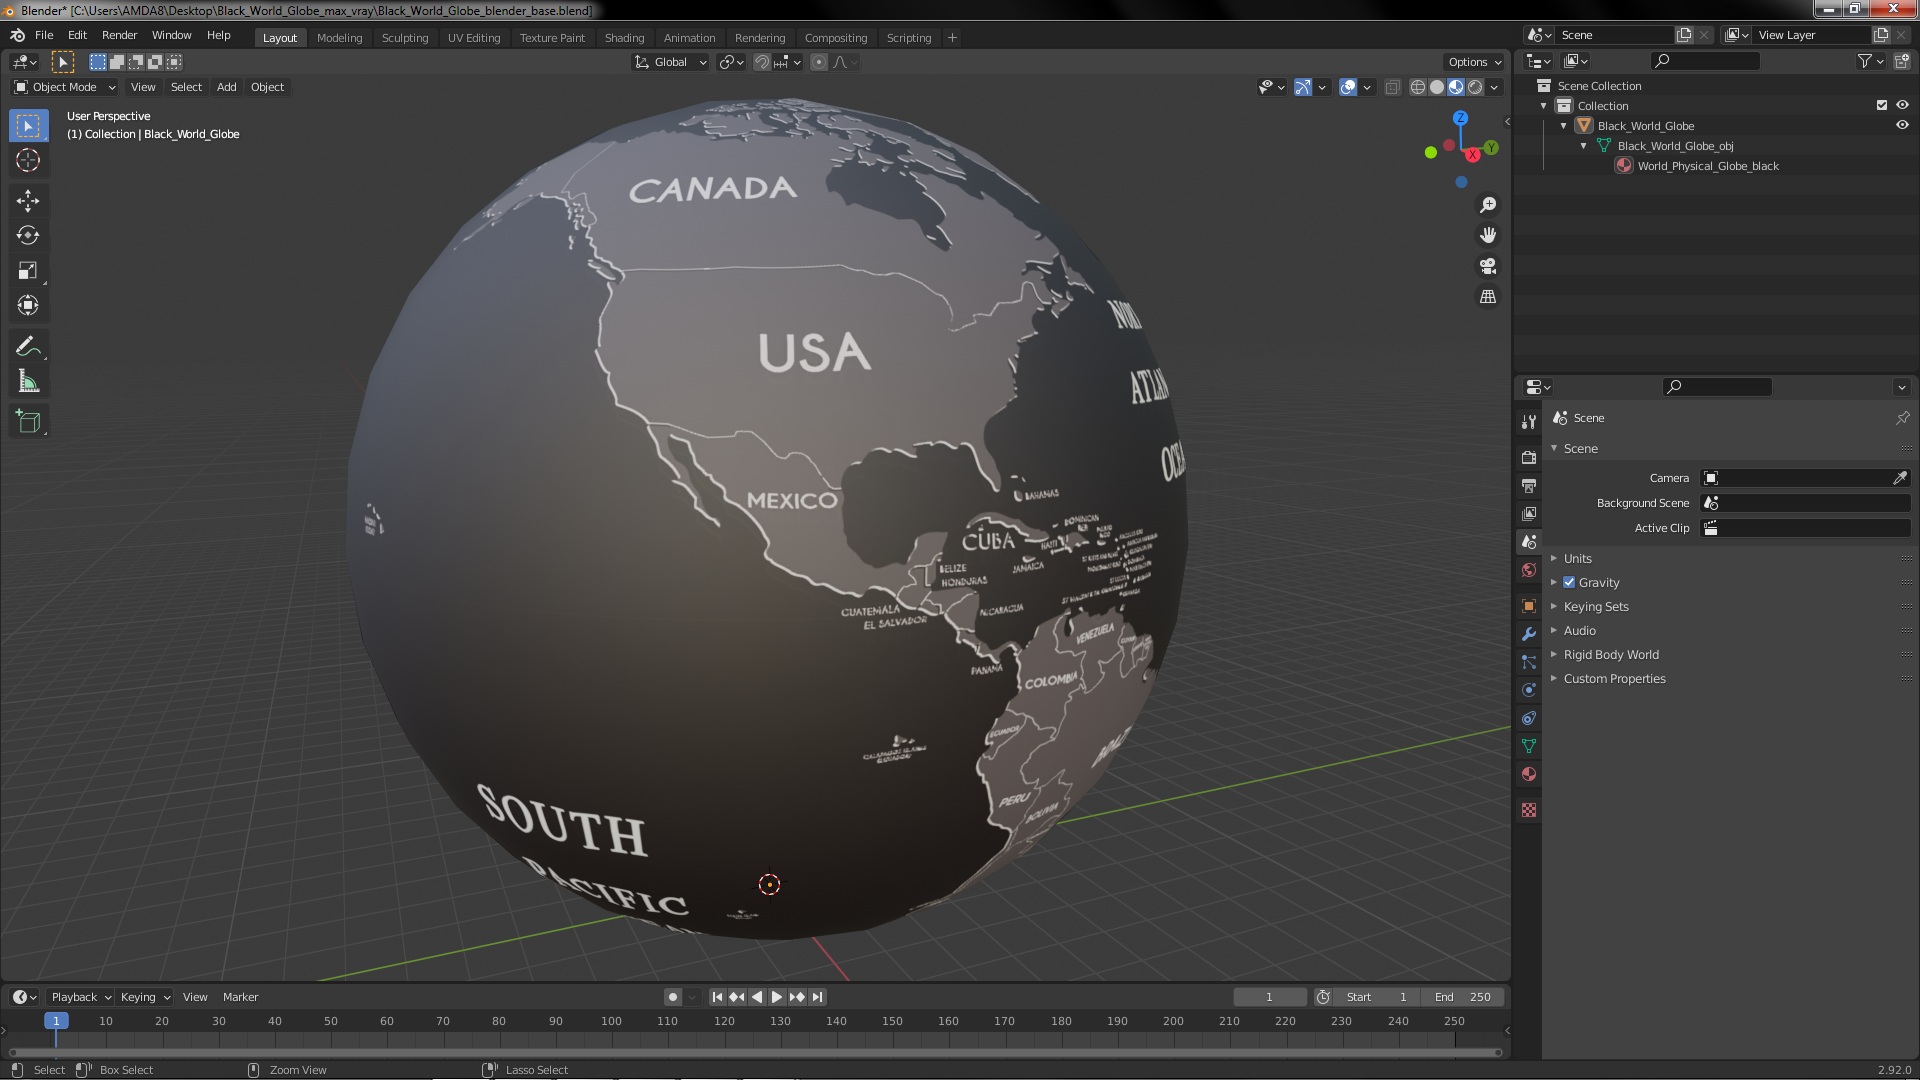Toggle the Gravity checkbox
Screen dimensions: 1920x1080
pyautogui.click(x=1569, y=583)
